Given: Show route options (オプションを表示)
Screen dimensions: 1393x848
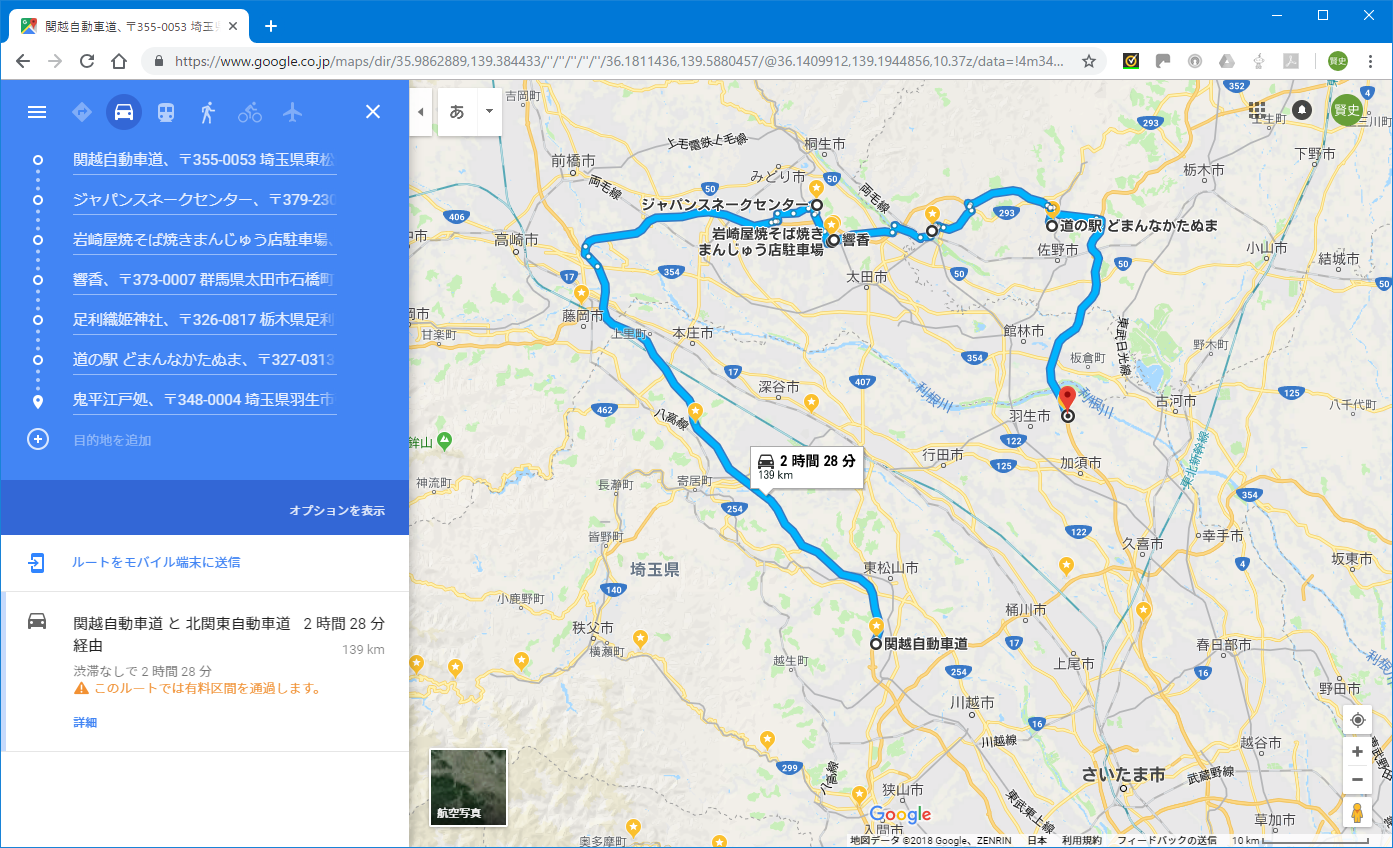Looking at the screenshot, I should coord(337,511).
